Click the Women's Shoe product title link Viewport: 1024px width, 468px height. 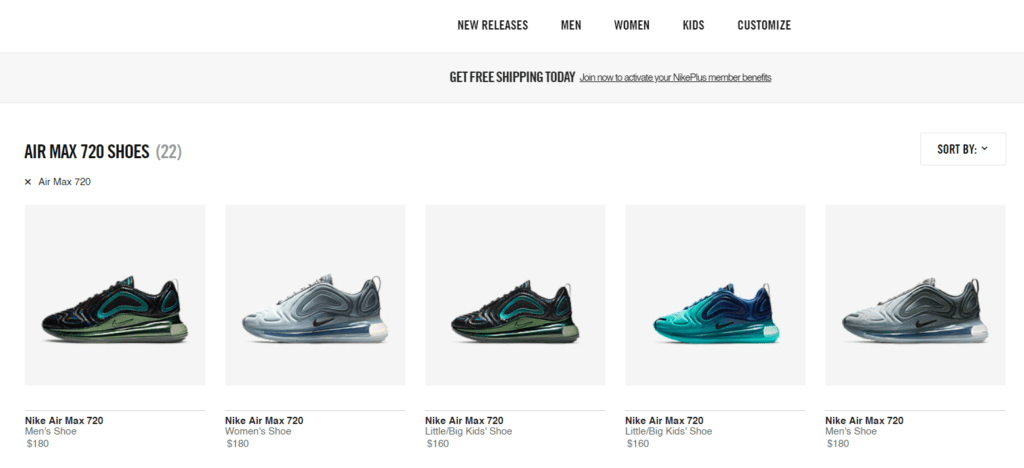click(264, 420)
